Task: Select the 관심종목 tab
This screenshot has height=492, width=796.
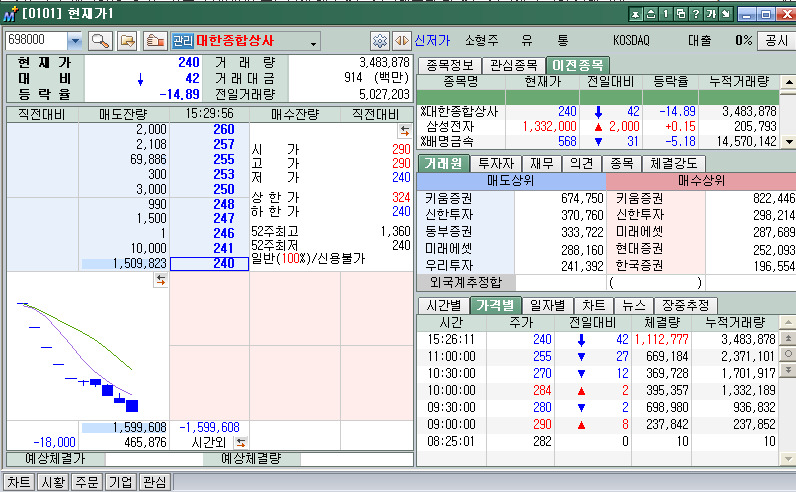Action: (x=513, y=65)
